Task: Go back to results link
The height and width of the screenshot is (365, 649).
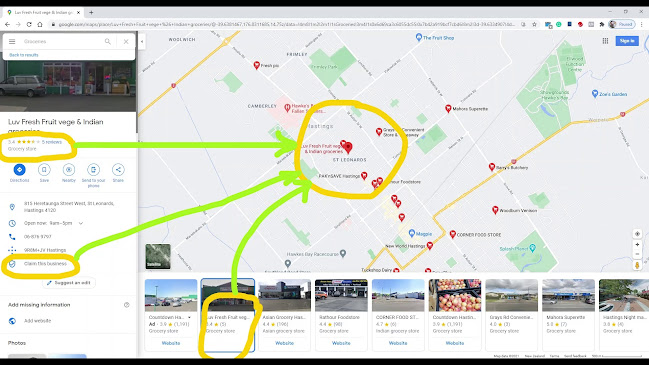Action: 24,55
